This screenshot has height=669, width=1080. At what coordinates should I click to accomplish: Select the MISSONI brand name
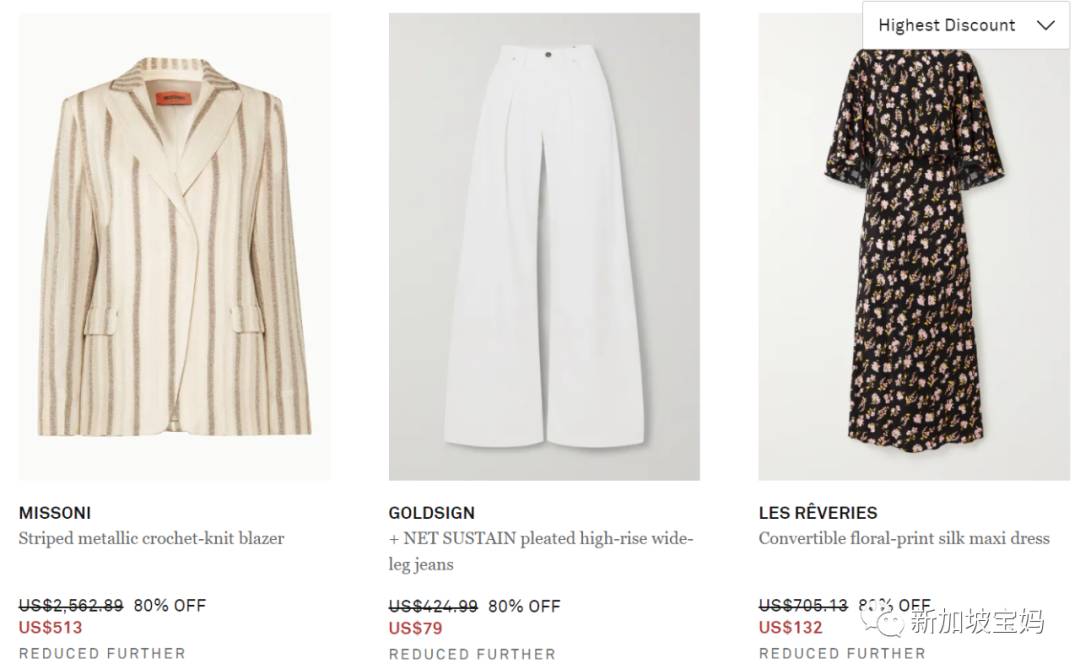coord(55,512)
